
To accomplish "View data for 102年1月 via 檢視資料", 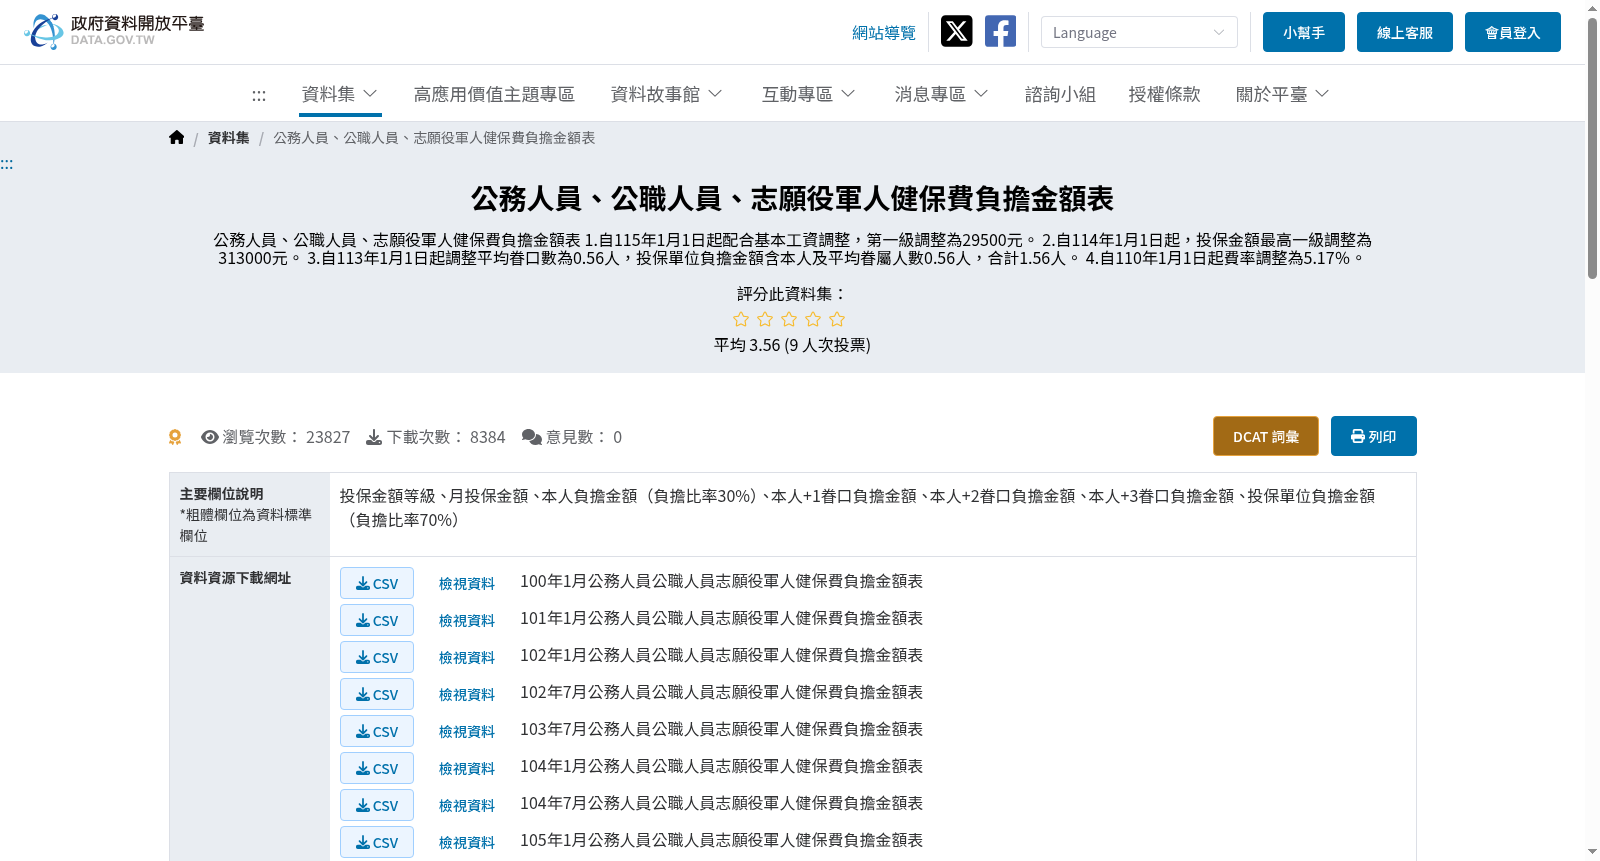I will [467, 657].
